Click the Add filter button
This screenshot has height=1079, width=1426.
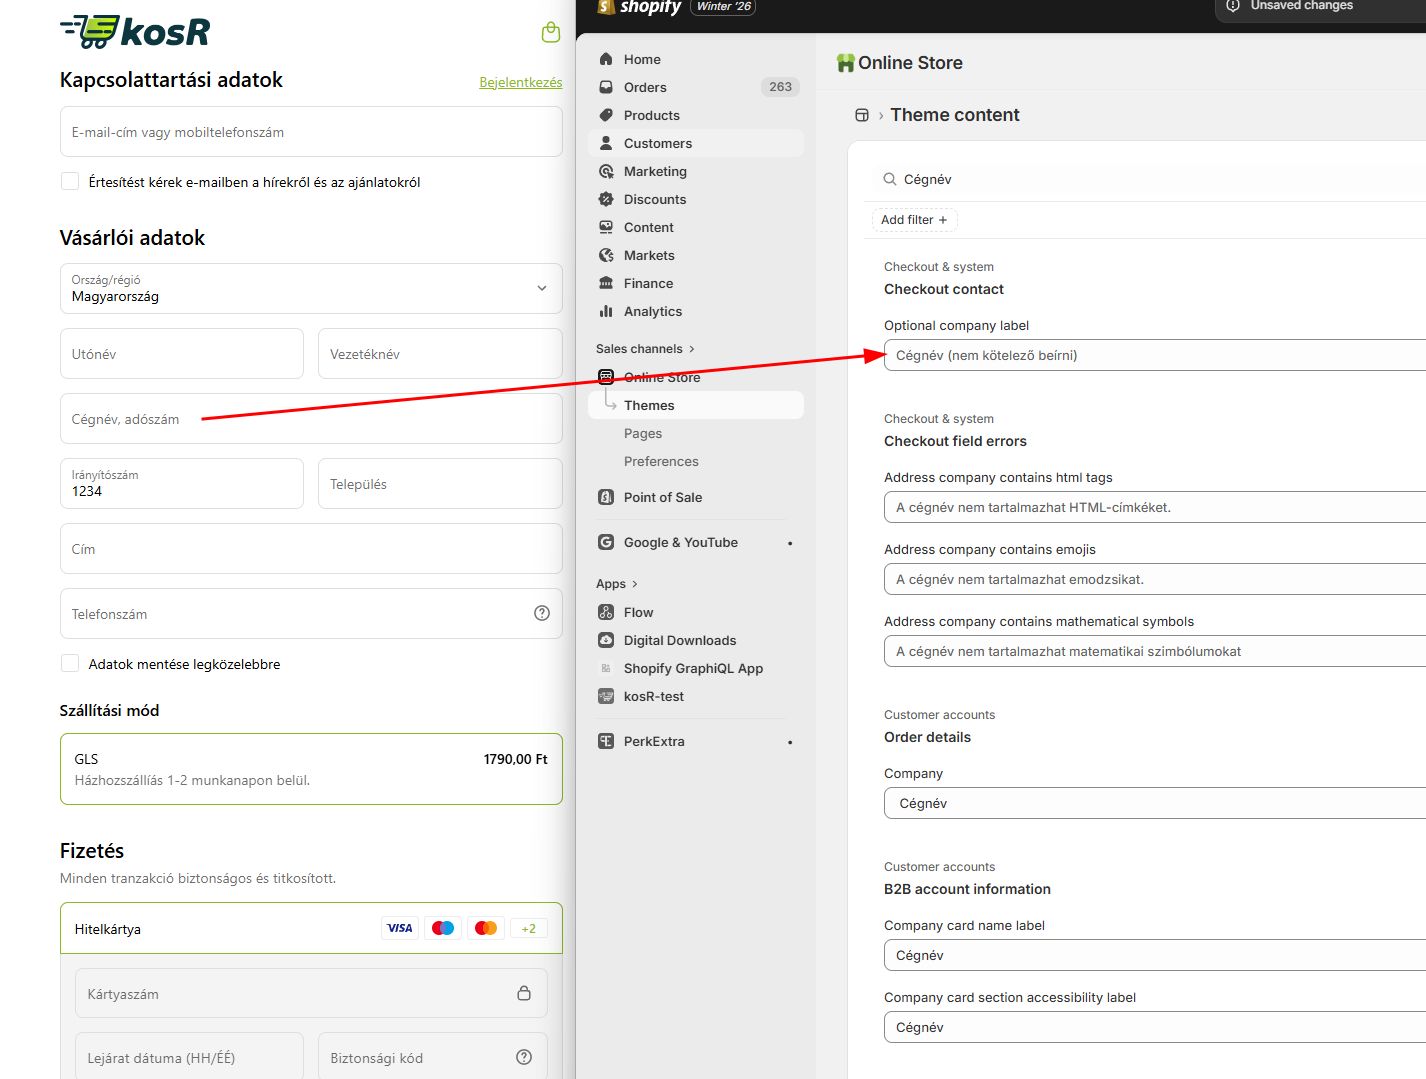point(914,220)
